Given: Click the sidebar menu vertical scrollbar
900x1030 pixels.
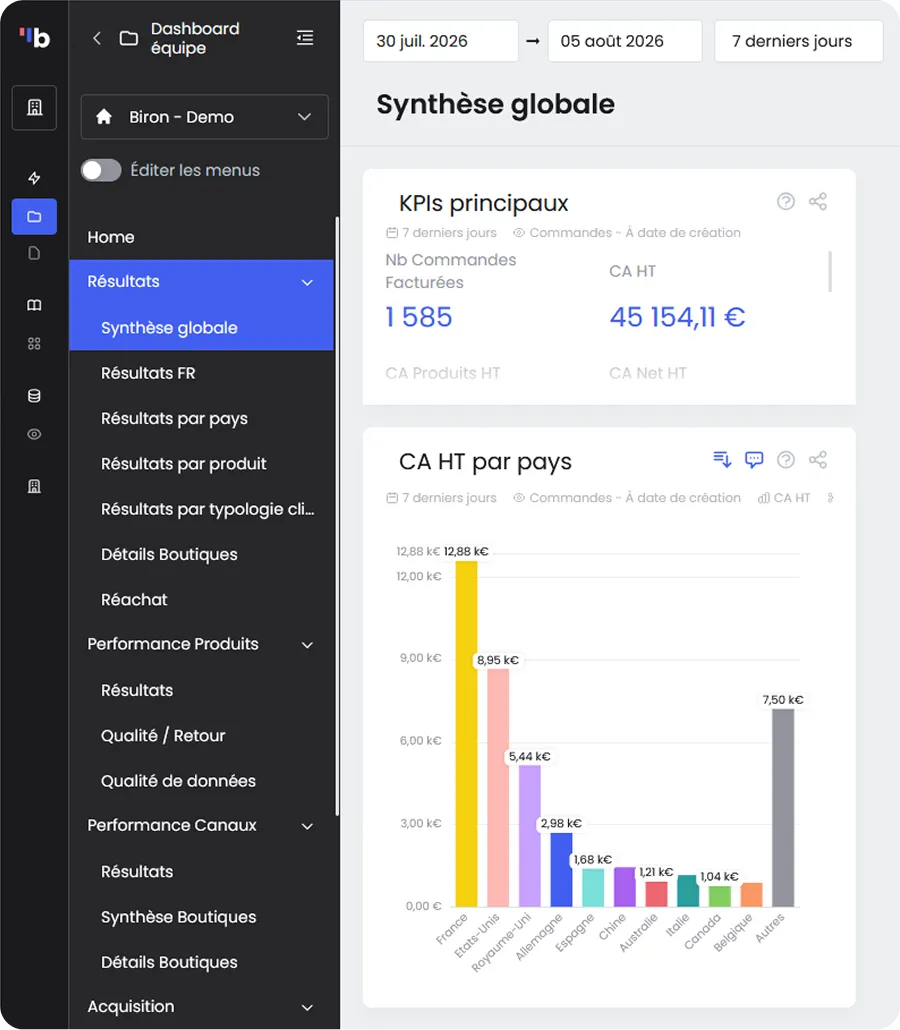Looking at the screenshot, I should (337, 516).
